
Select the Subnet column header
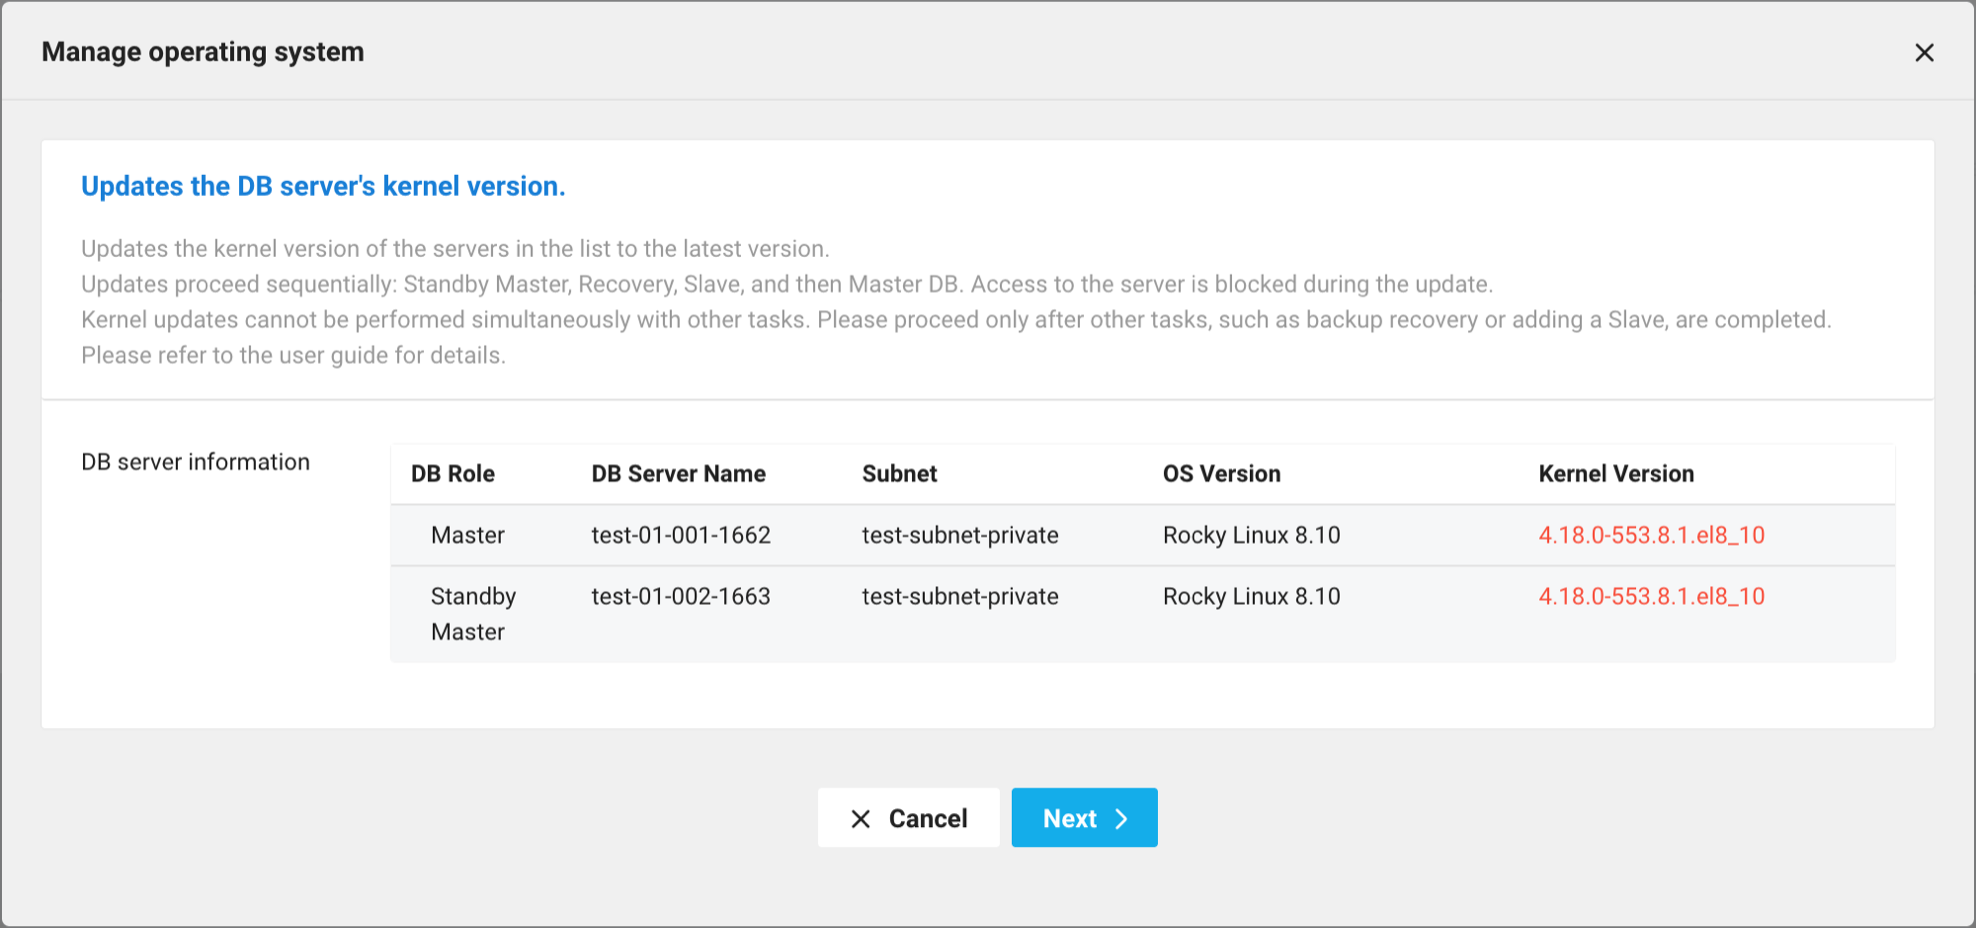899,474
